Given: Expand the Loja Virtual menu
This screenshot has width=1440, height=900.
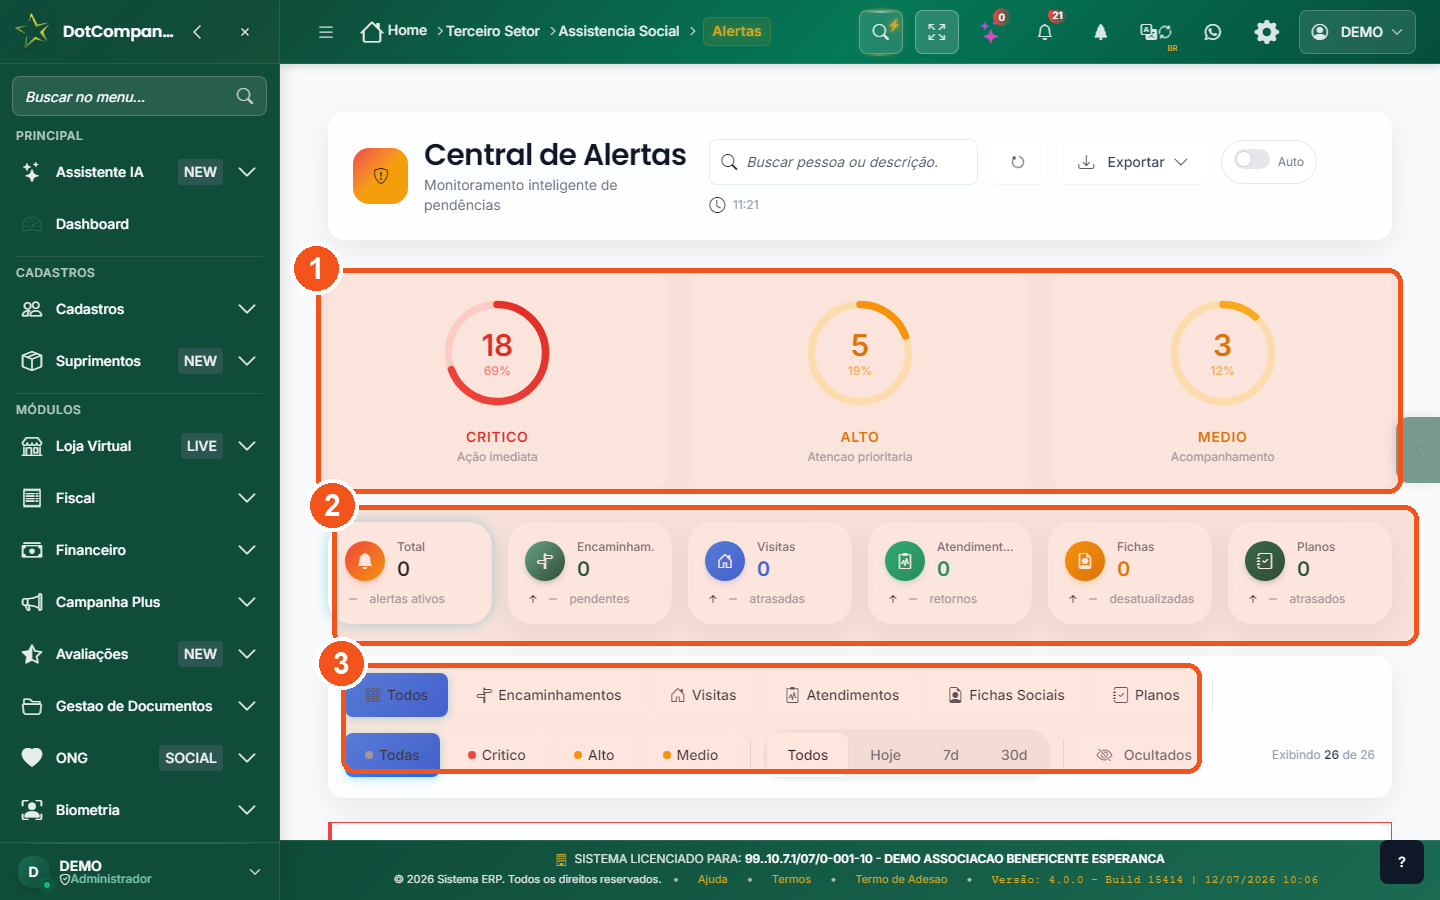Looking at the screenshot, I should tap(247, 446).
